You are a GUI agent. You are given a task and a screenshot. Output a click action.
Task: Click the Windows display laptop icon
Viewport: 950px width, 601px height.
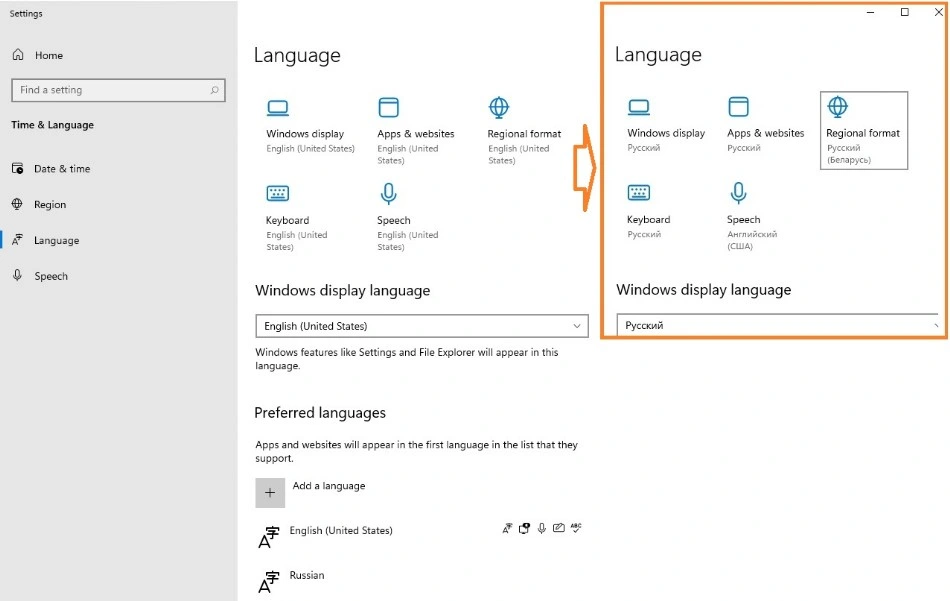coord(278,108)
